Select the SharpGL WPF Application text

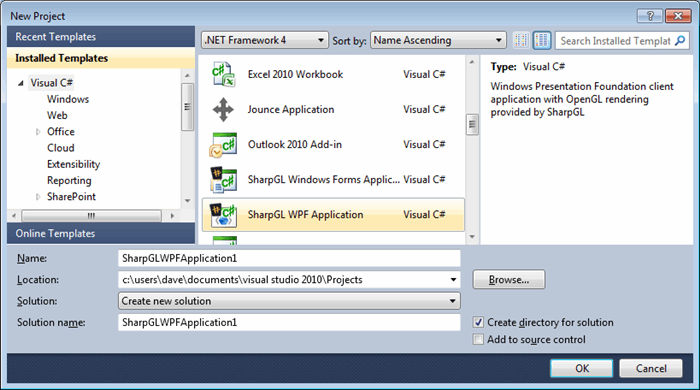point(305,215)
